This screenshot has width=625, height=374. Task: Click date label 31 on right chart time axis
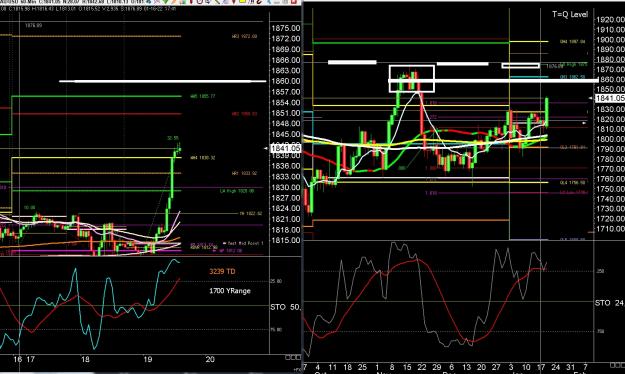tap(570, 367)
